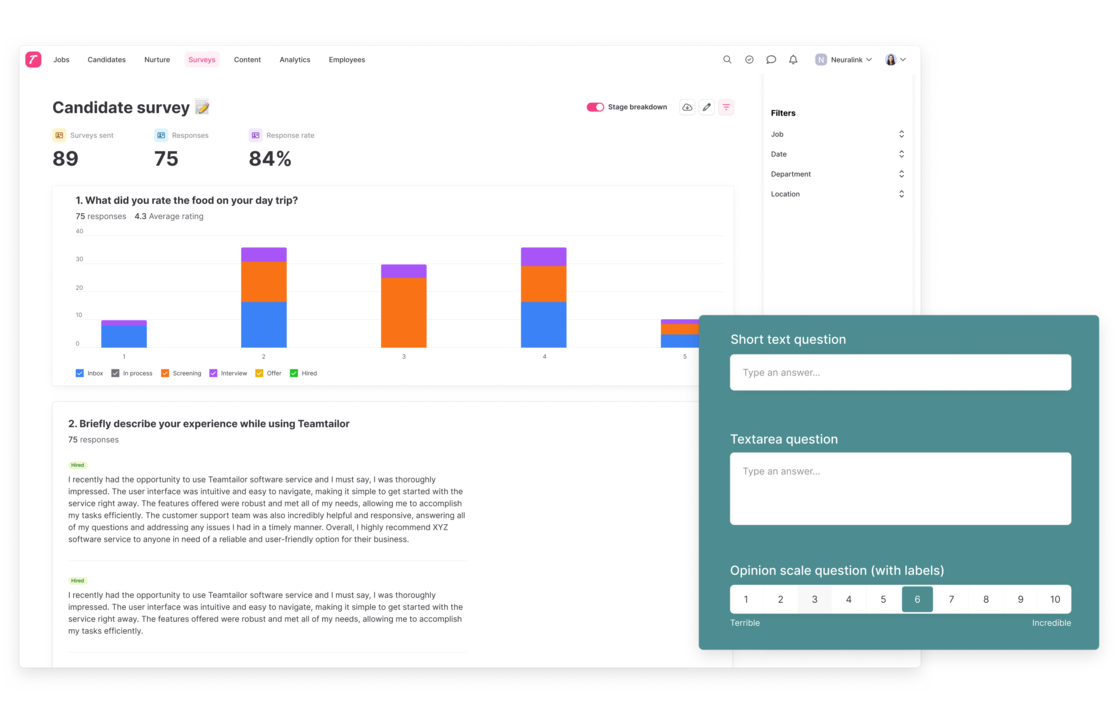Click the Textarea question input field
1120x702 pixels.
(900, 488)
